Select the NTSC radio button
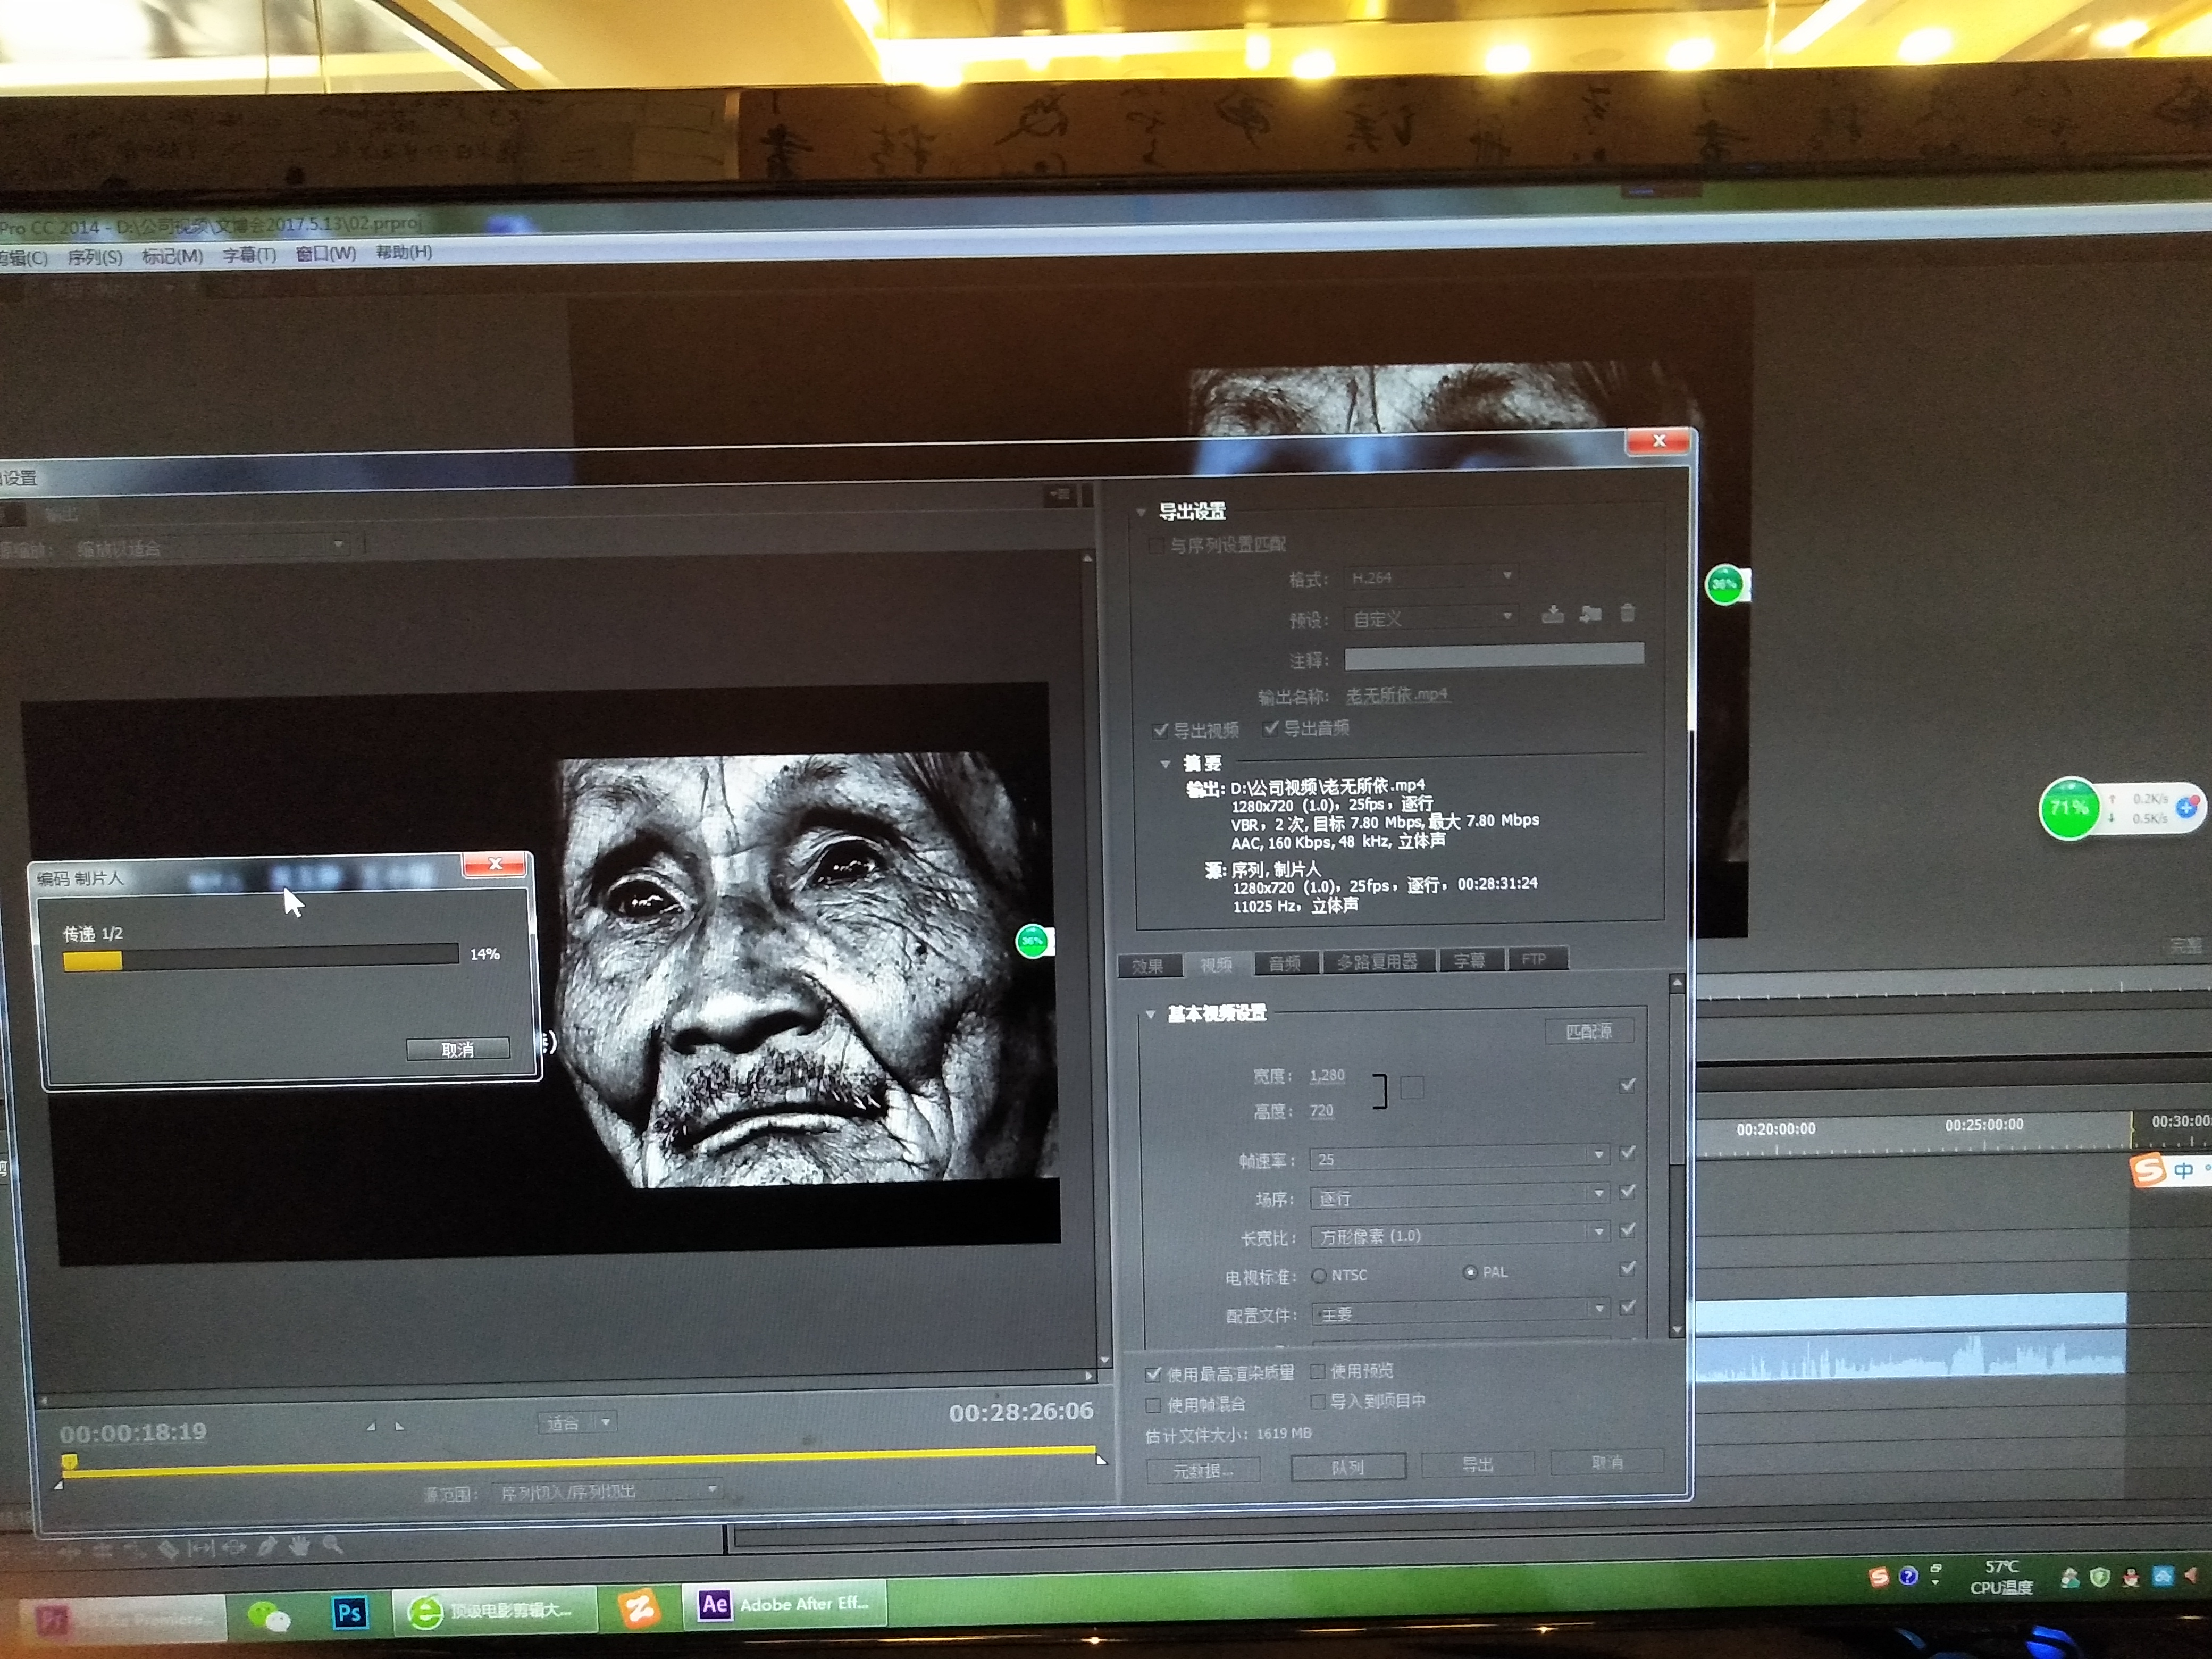 (x=1319, y=1276)
